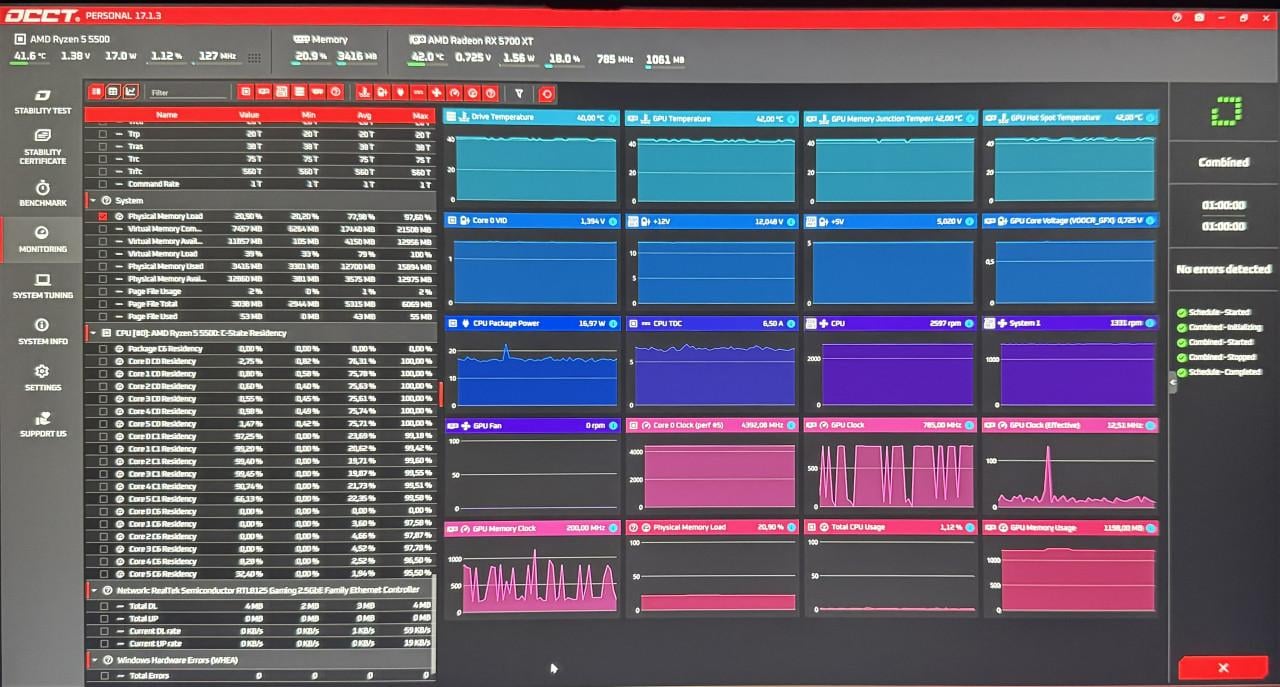Go to the Benchmark page
The image size is (1280, 687).
[x=42, y=194]
